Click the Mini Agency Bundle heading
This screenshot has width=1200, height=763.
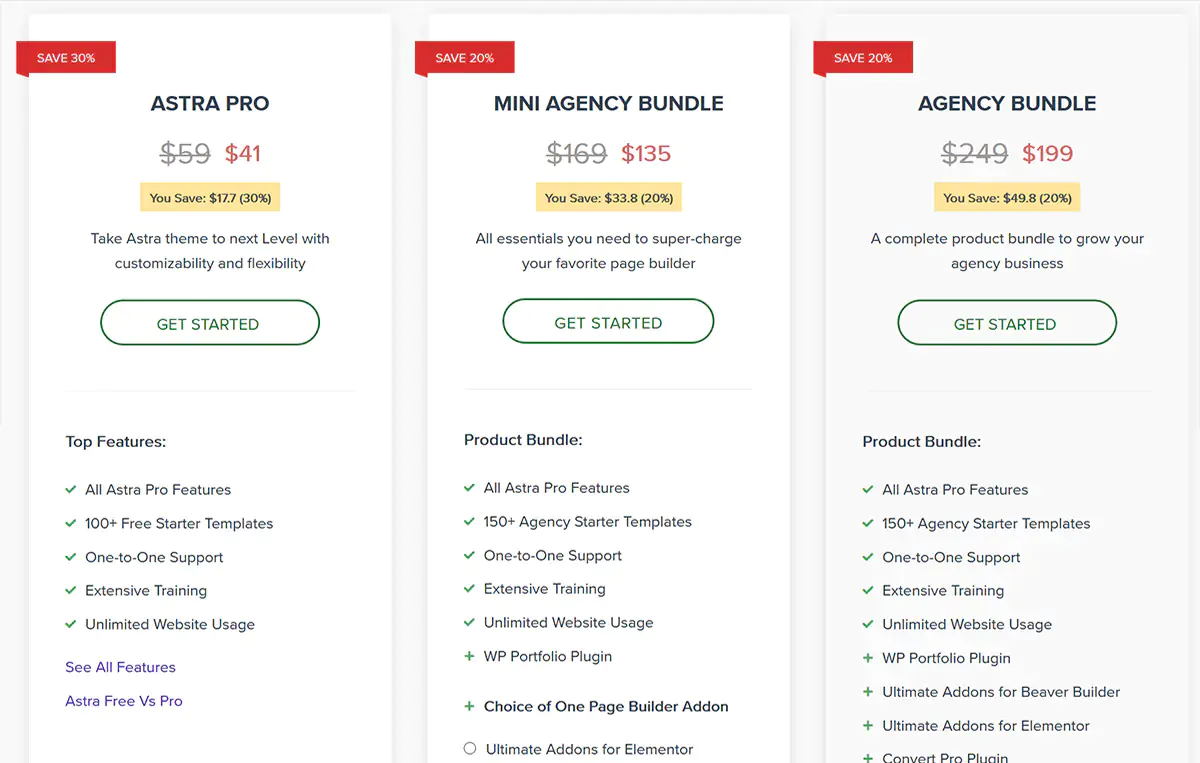(x=608, y=103)
